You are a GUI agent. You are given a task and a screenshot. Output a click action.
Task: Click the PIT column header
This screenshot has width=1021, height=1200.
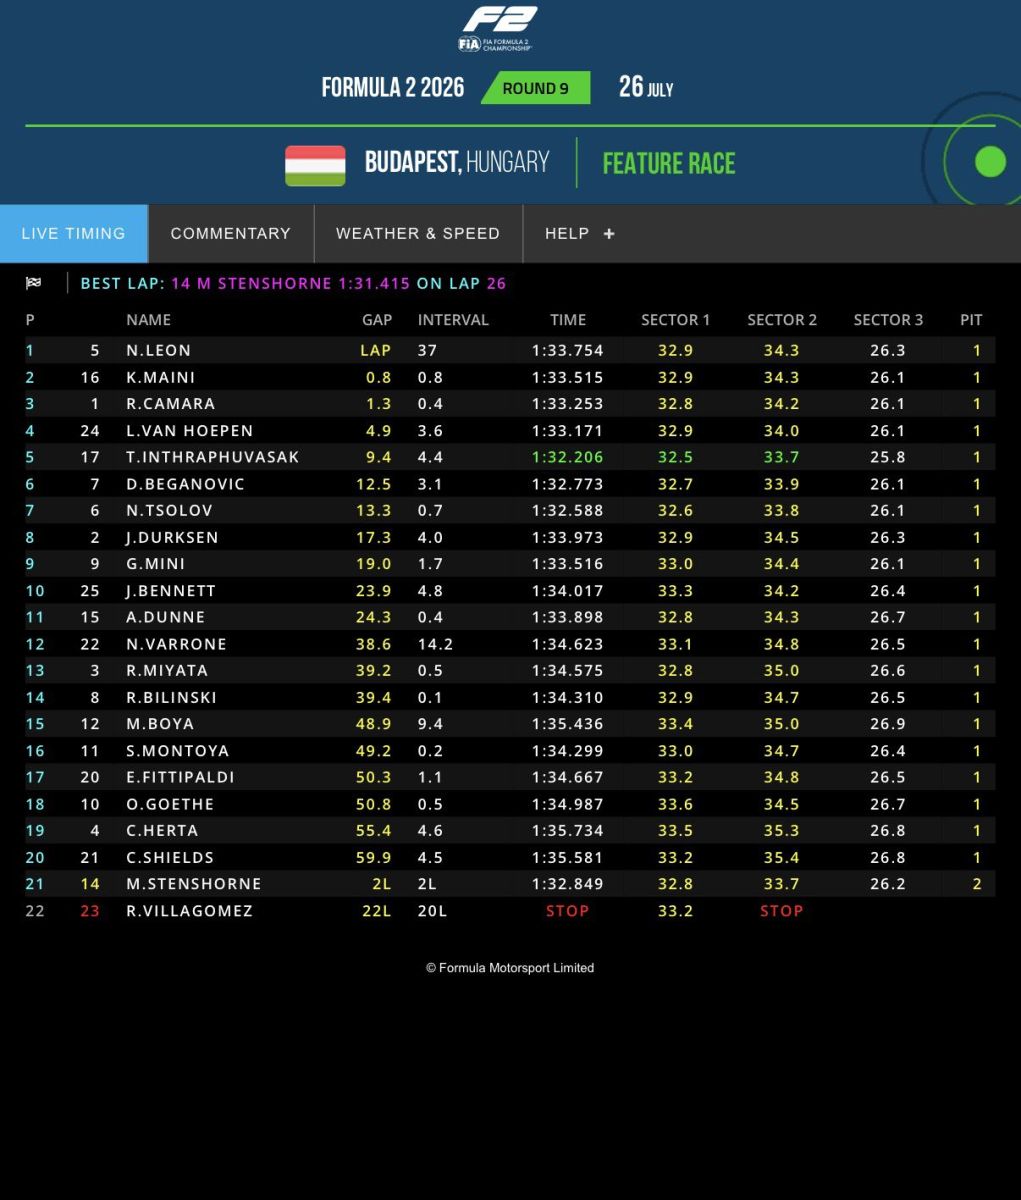pyautogui.click(x=971, y=320)
